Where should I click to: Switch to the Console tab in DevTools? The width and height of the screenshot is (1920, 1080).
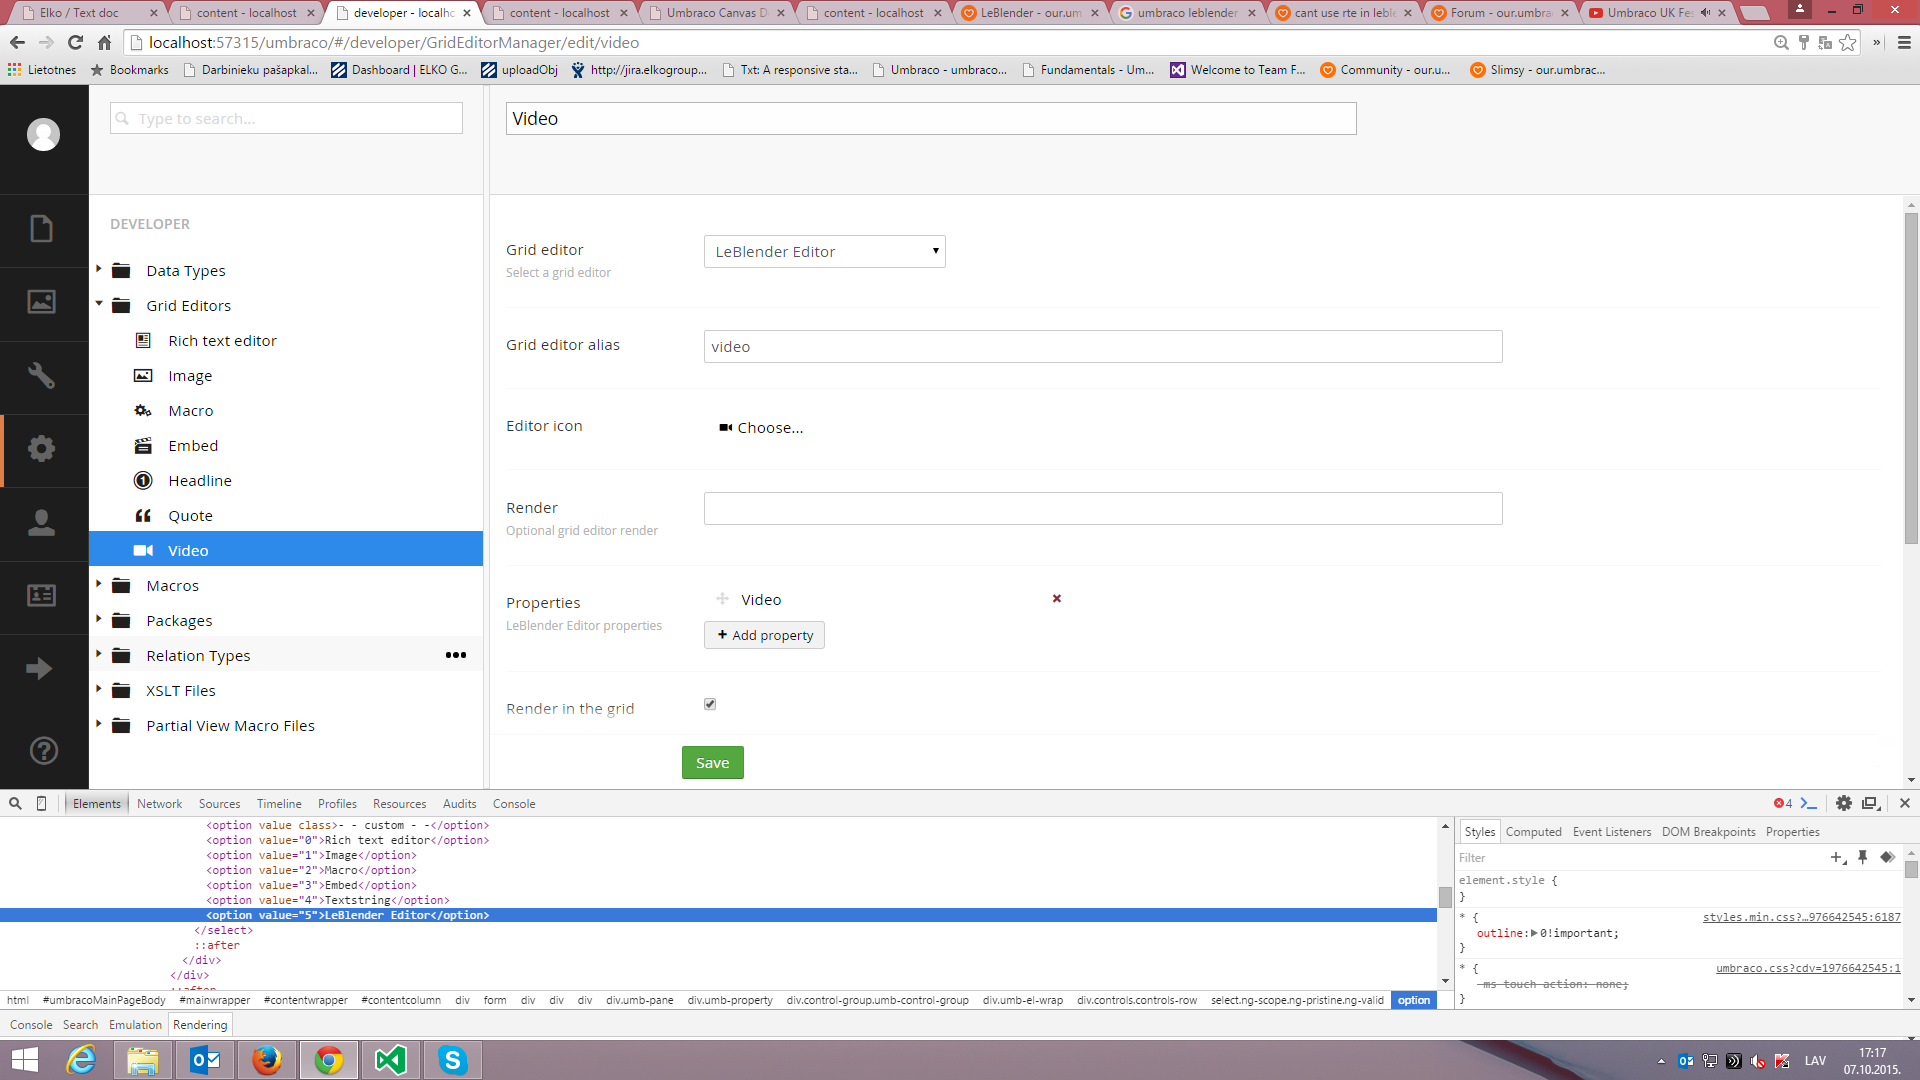[514, 803]
